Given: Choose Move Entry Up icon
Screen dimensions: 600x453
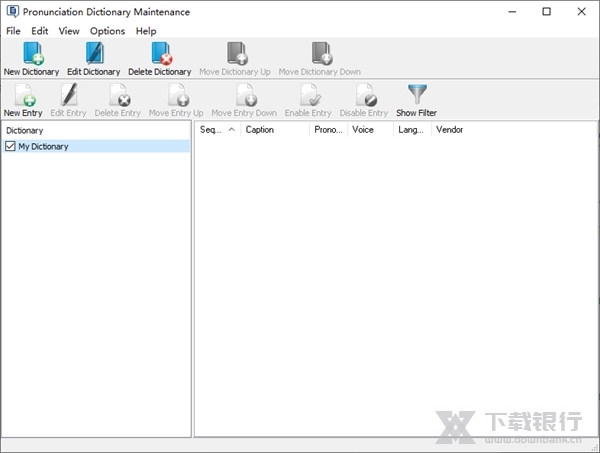Looking at the screenshot, I should 179,95.
